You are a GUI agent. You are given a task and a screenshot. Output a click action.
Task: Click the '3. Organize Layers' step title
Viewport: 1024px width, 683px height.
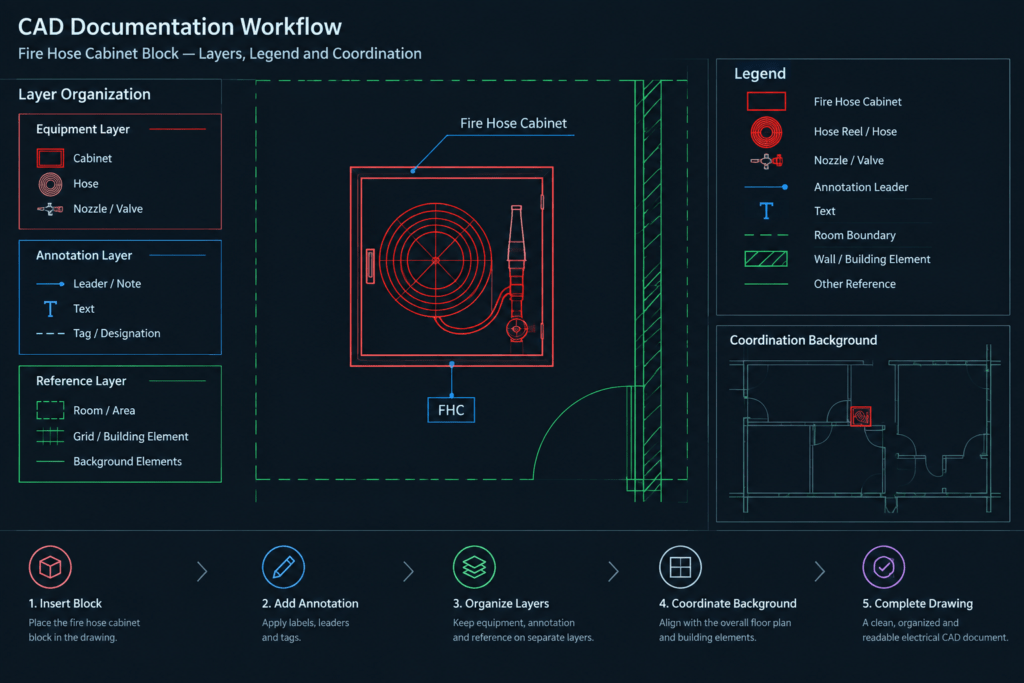coord(501,603)
